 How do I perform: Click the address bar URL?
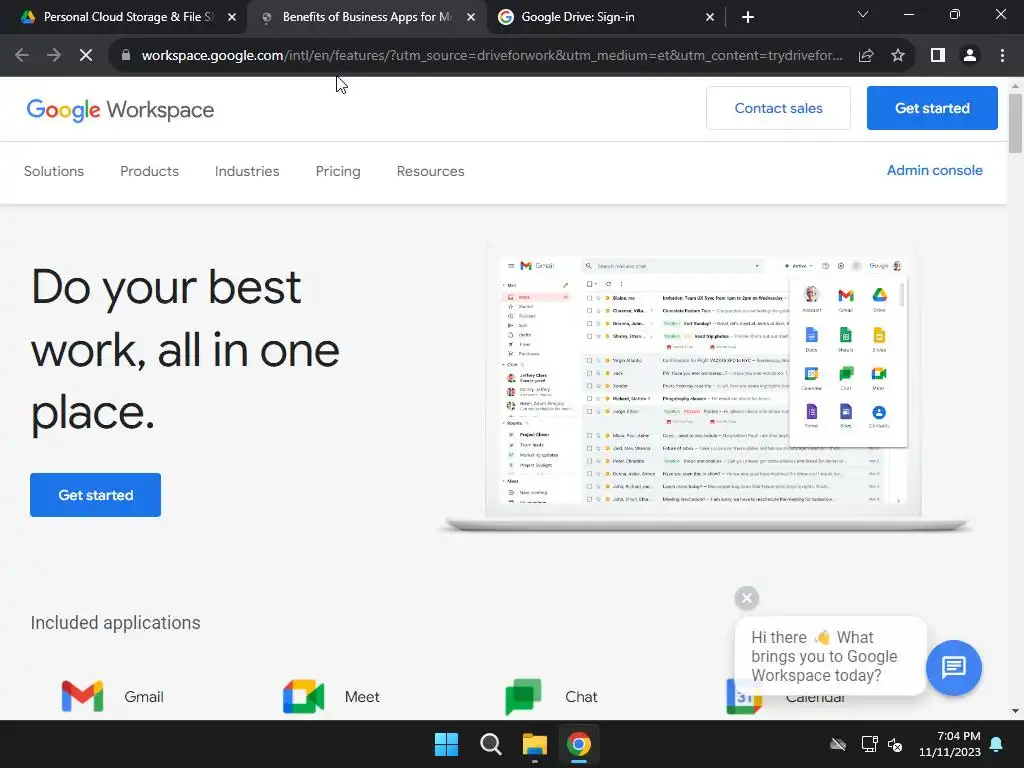(x=492, y=56)
